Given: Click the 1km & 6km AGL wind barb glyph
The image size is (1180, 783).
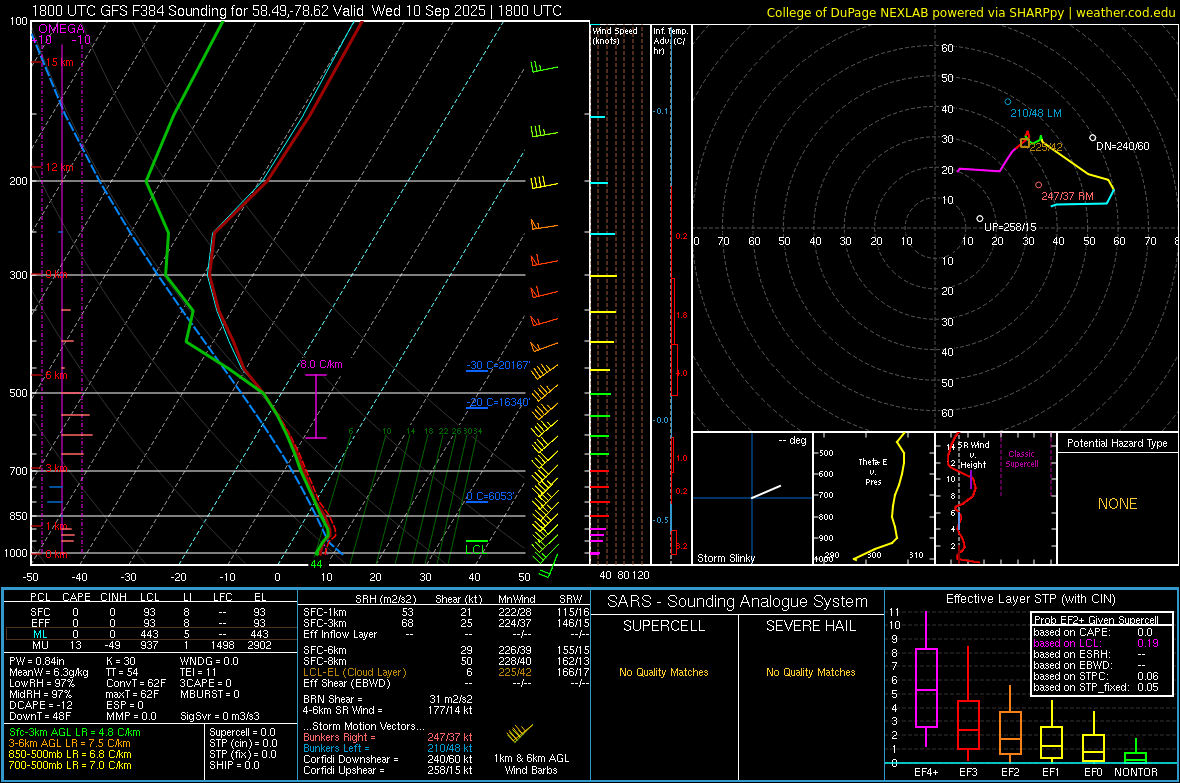Looking at the screenshot, I should 519,733.
